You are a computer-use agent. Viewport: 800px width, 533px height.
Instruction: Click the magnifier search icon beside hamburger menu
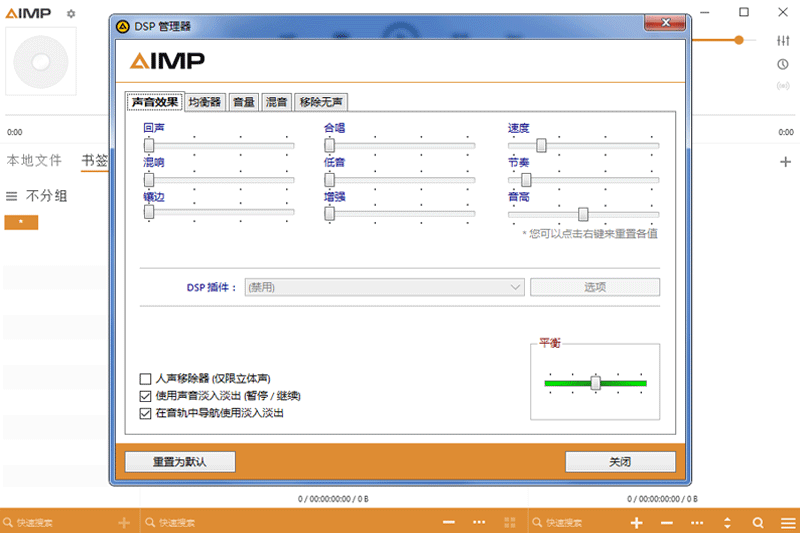758,523
